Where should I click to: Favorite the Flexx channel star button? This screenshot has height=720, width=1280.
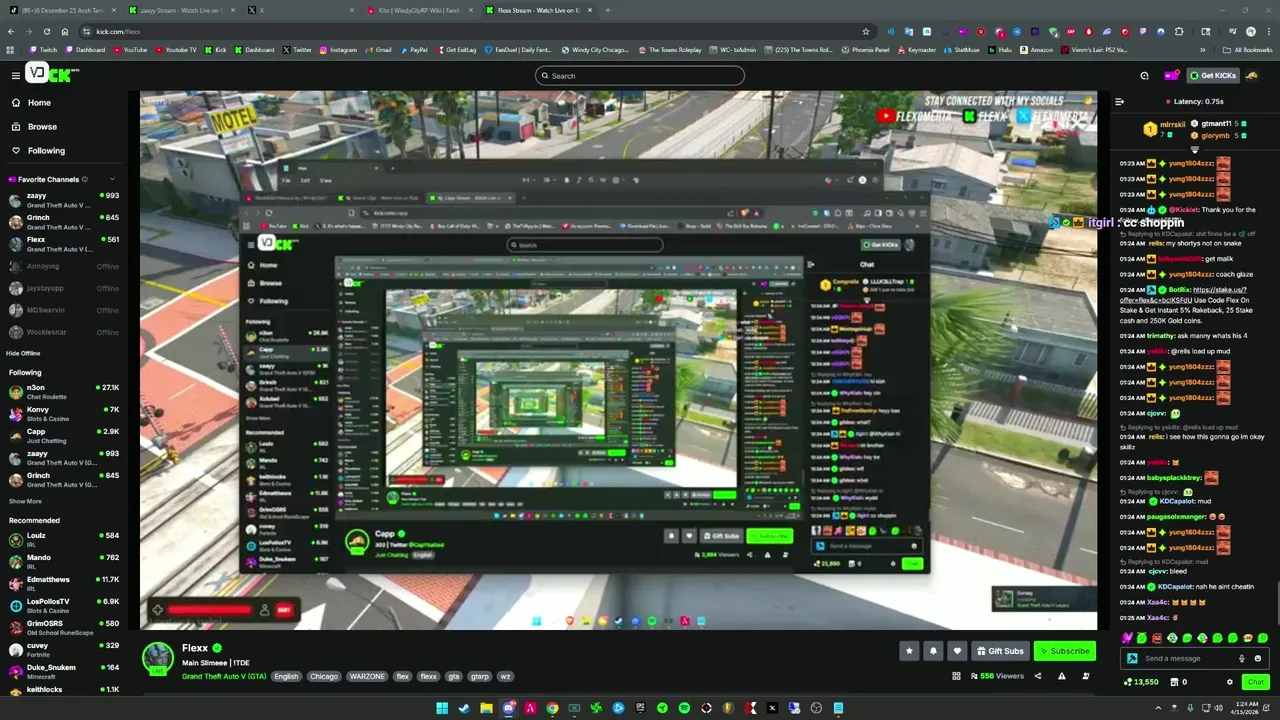coord(909,651)
